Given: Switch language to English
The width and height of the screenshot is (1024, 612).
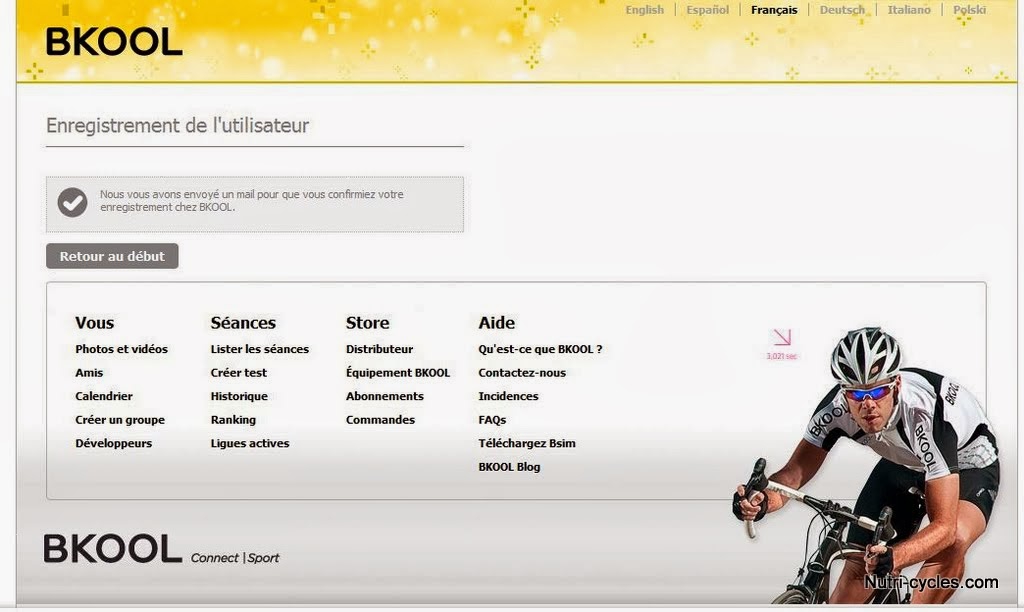Looking at the screenshot, I should click(645, 10).
